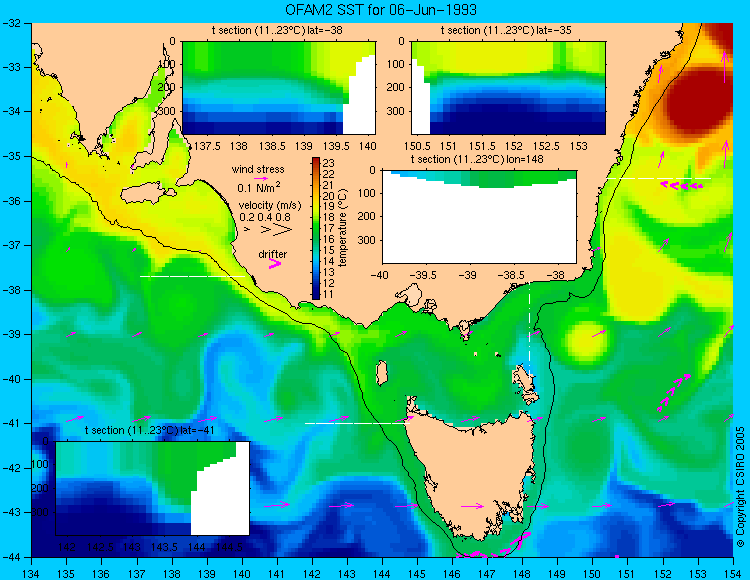Click '152.5' on lat=-35 inset axis
This screenshot has height=580, width=750.
tap(546, 146)
